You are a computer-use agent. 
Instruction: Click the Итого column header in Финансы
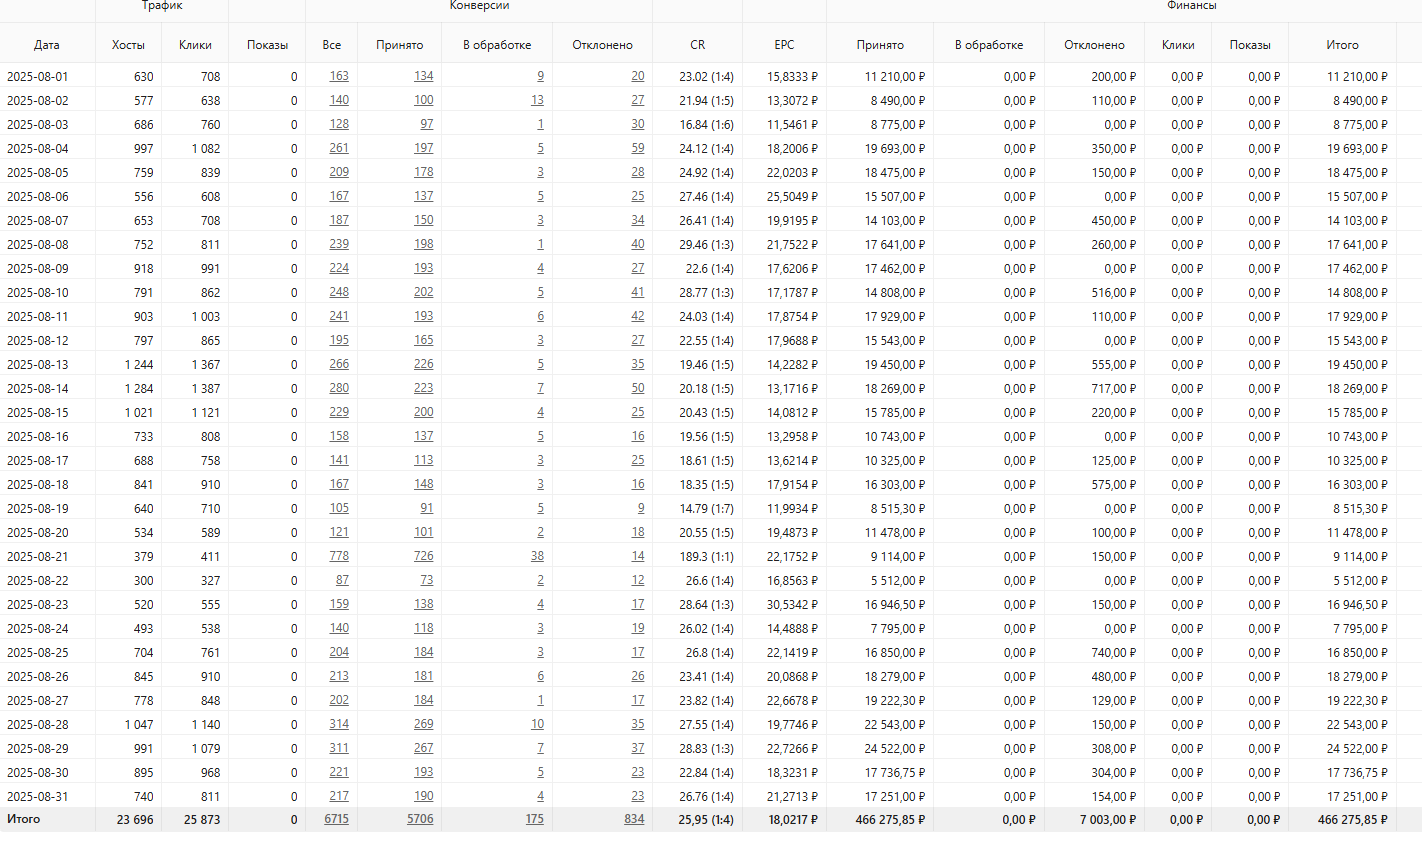tap(1342, 45)
